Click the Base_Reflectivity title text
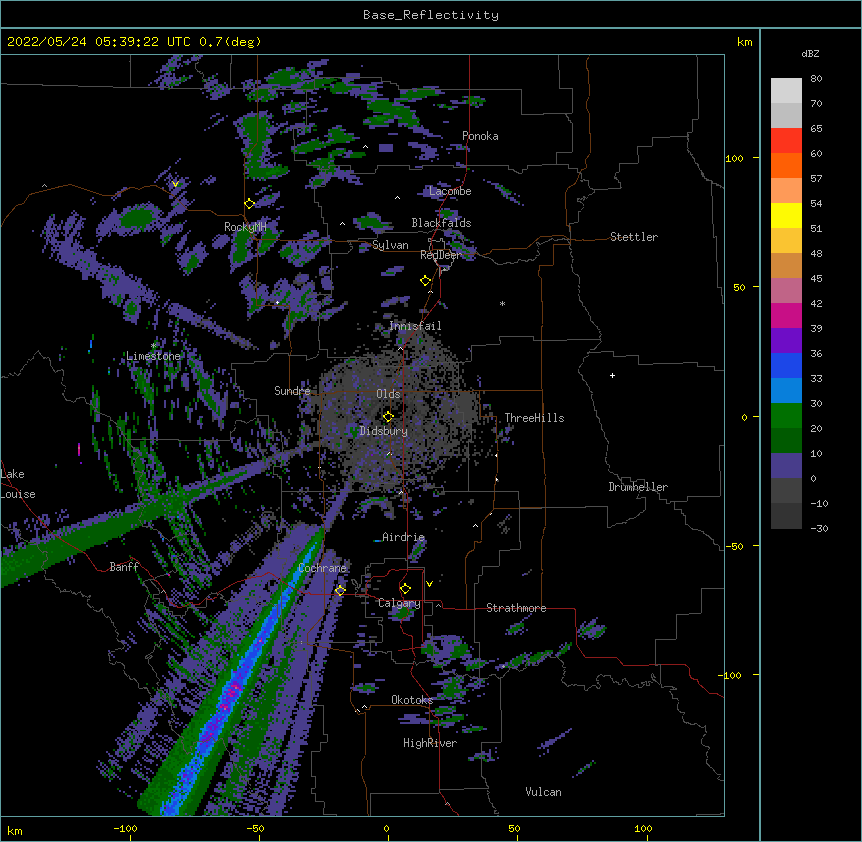The height and width of the screenshot is (842, 862). click(431, 15)
